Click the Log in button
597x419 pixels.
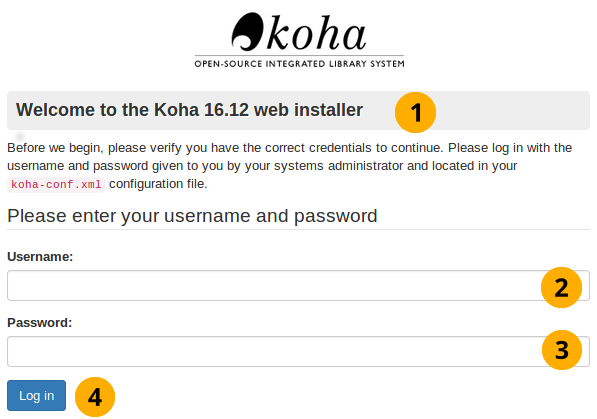coord(37,395)
